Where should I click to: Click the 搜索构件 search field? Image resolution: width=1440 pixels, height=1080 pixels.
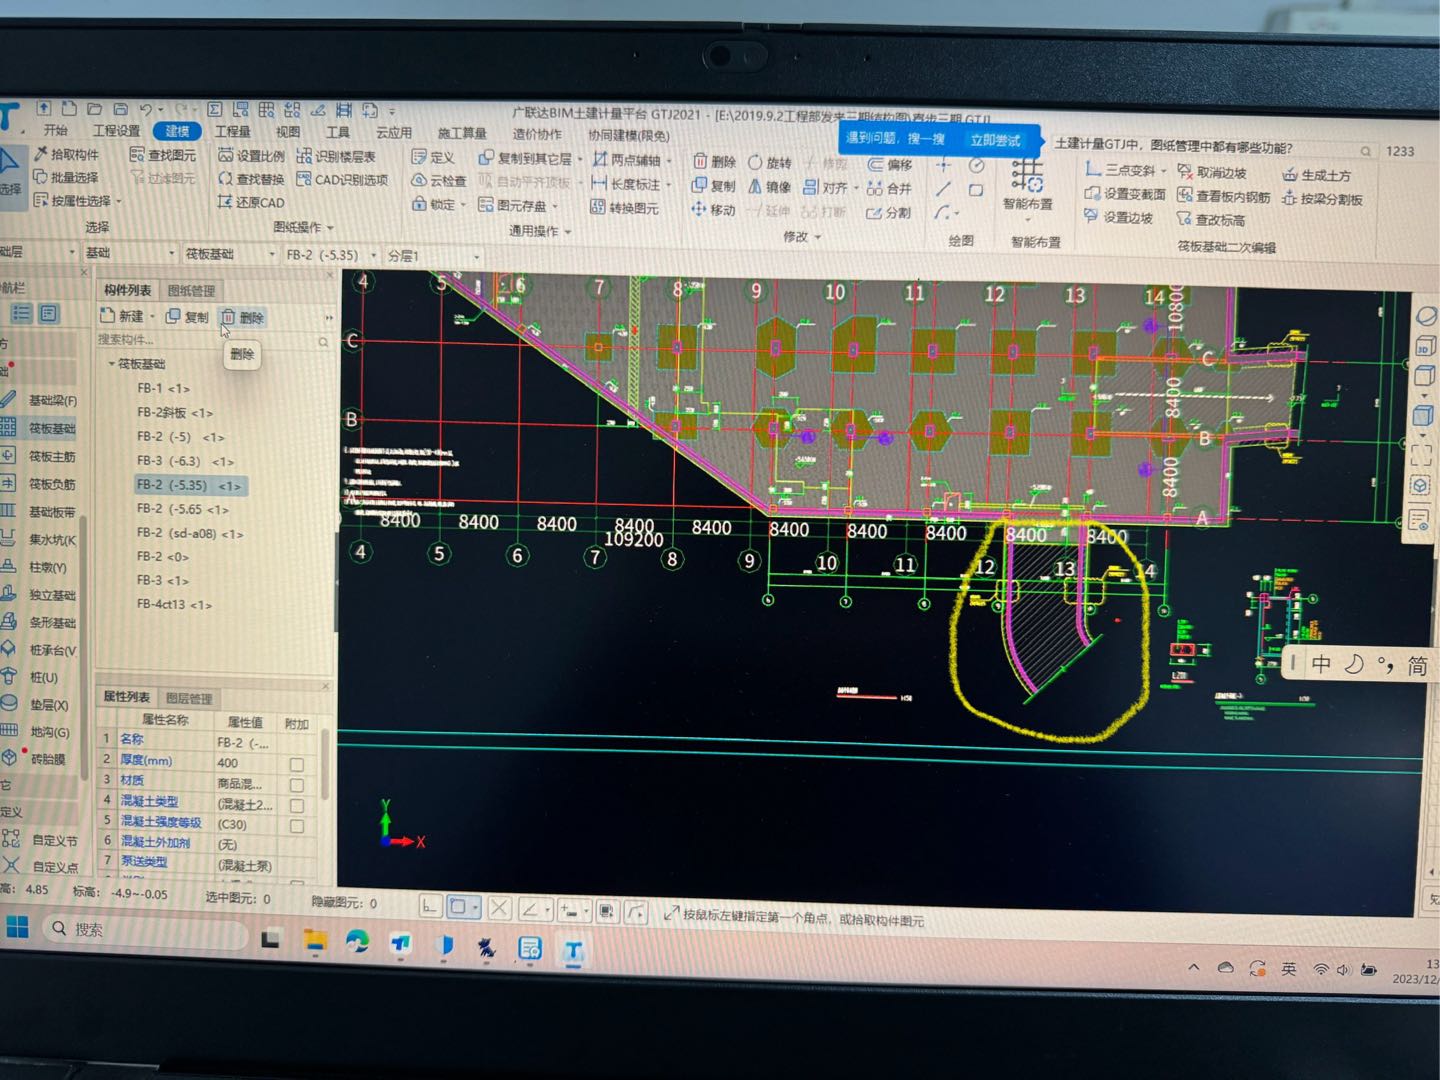214,340
